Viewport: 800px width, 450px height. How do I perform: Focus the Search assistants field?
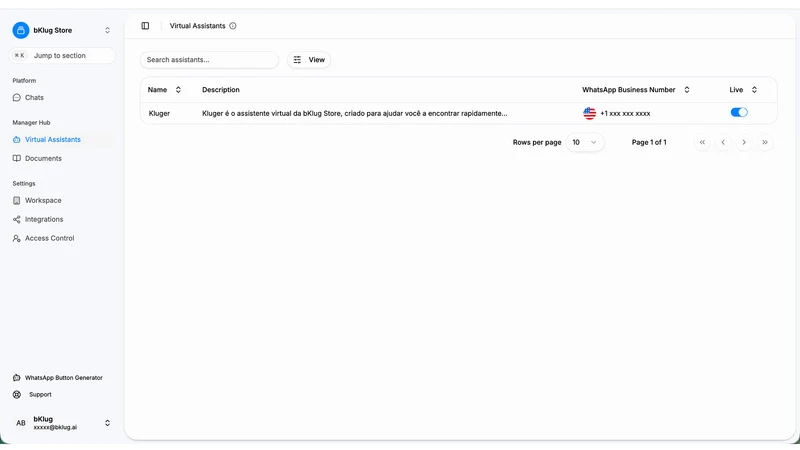tap(209, 60)
